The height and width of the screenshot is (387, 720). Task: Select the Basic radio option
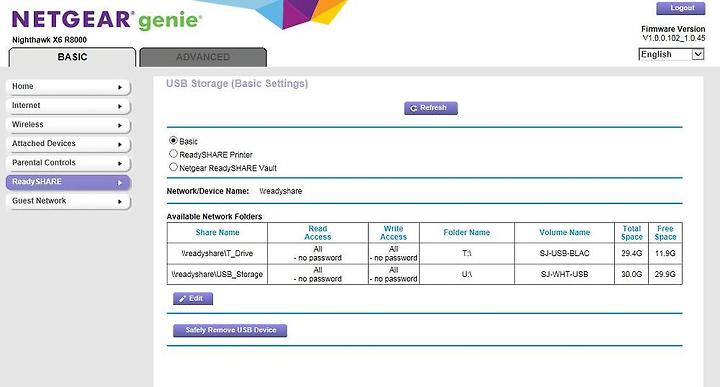coord(173,140)
